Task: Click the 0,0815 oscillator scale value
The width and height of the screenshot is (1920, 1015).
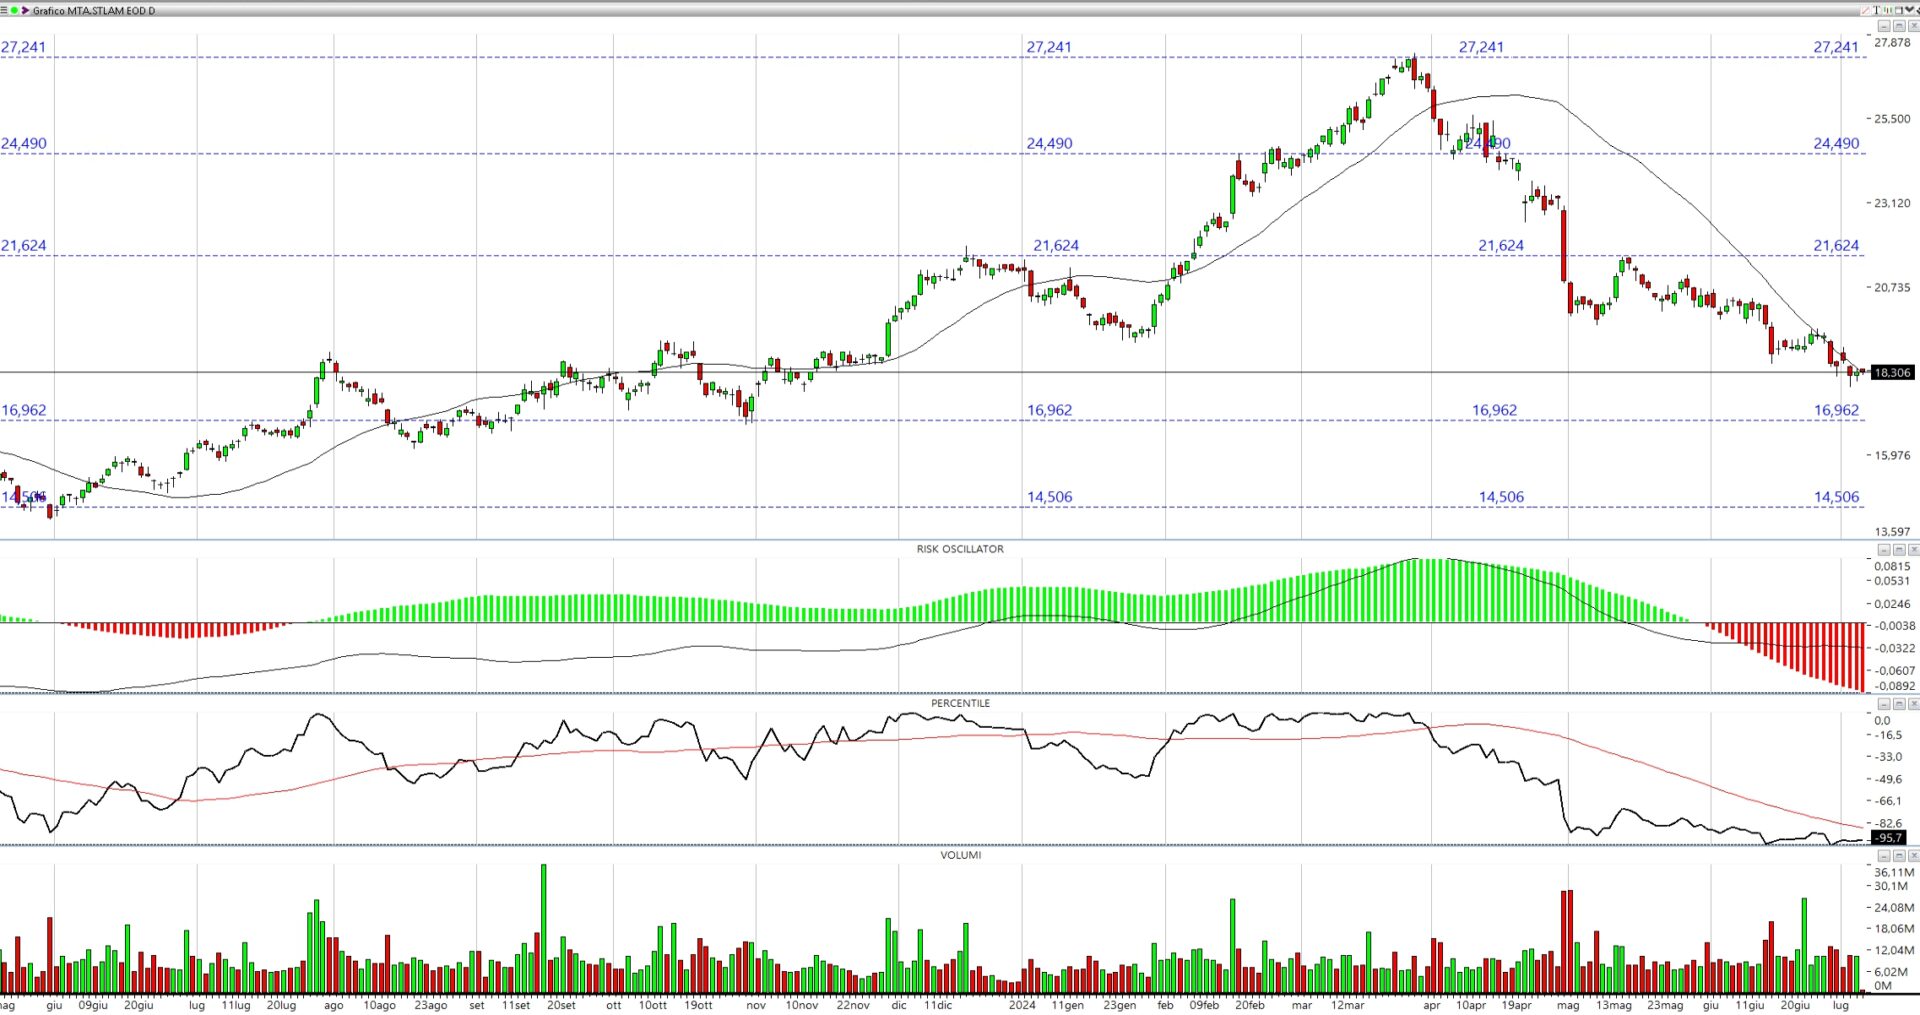Action: [1892, 566]
